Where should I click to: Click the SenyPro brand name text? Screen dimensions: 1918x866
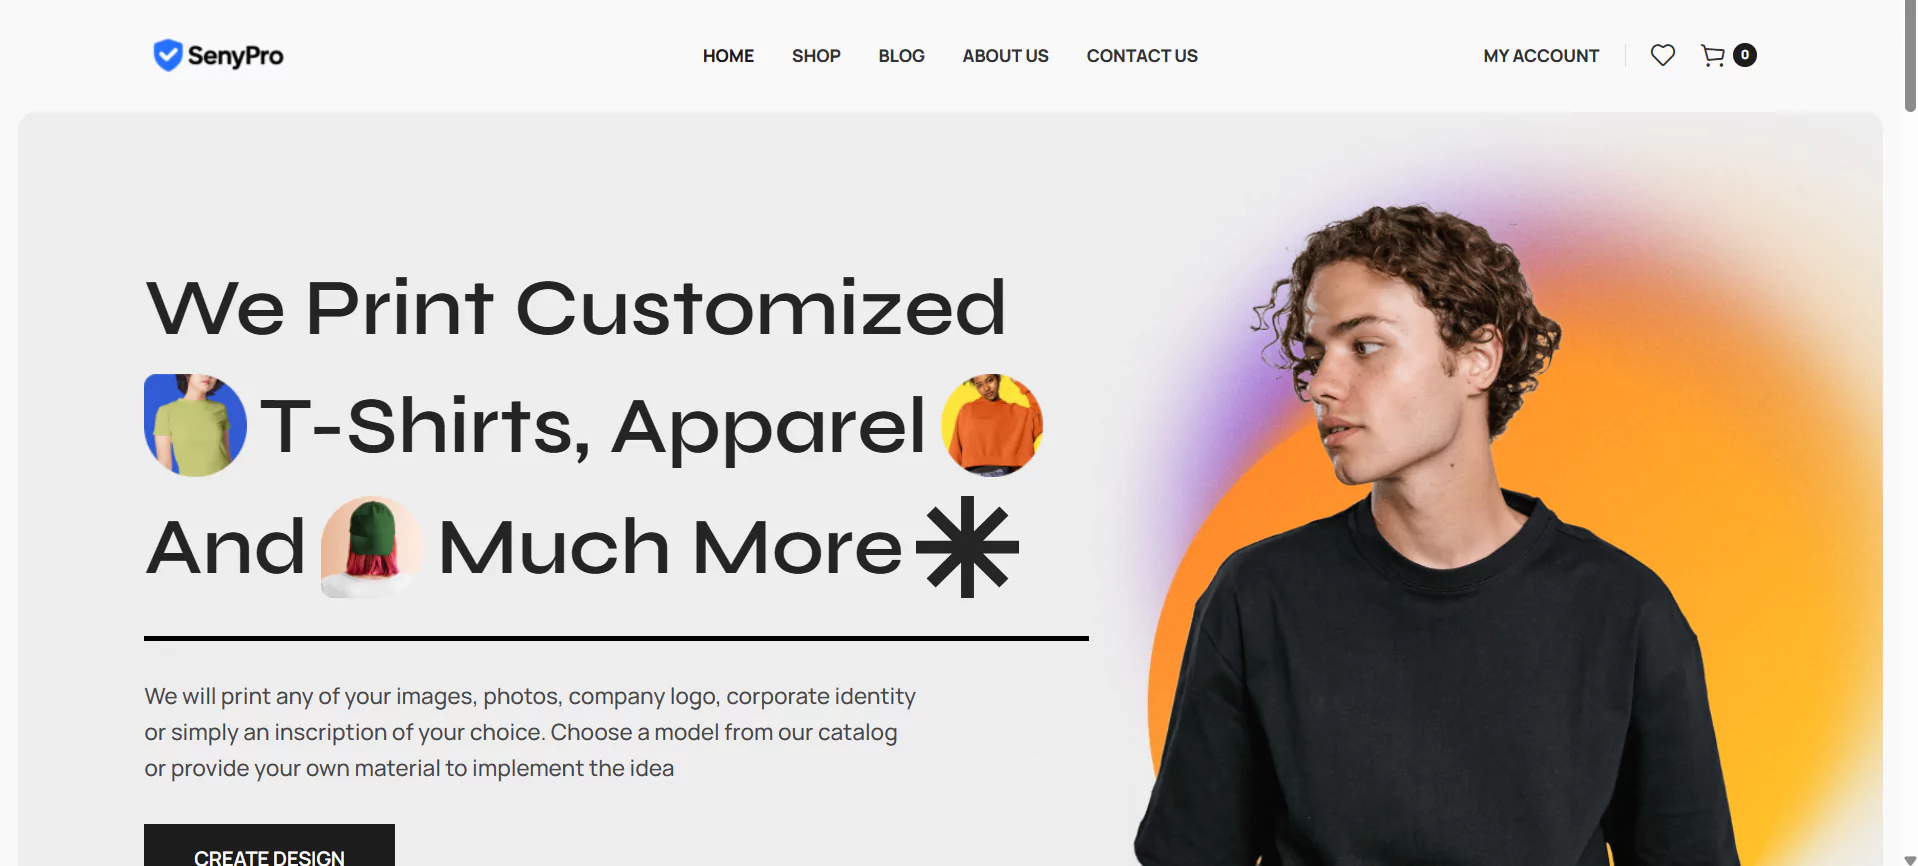235,56
